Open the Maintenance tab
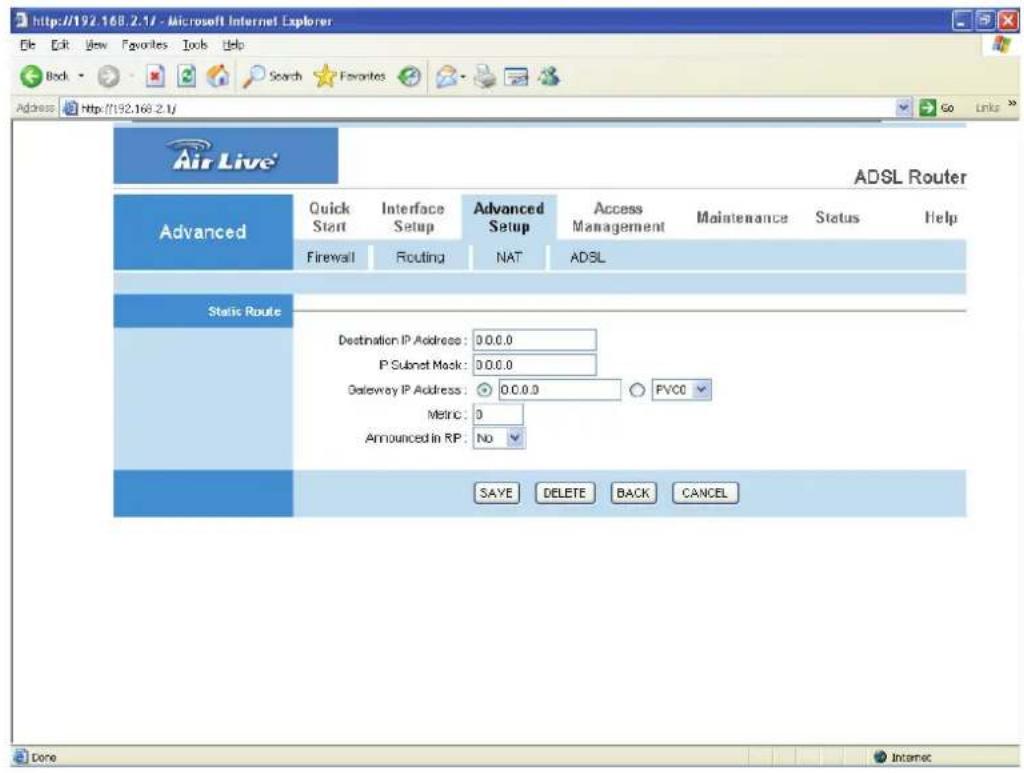1024x773 pixels. click(x=742, y=217)
